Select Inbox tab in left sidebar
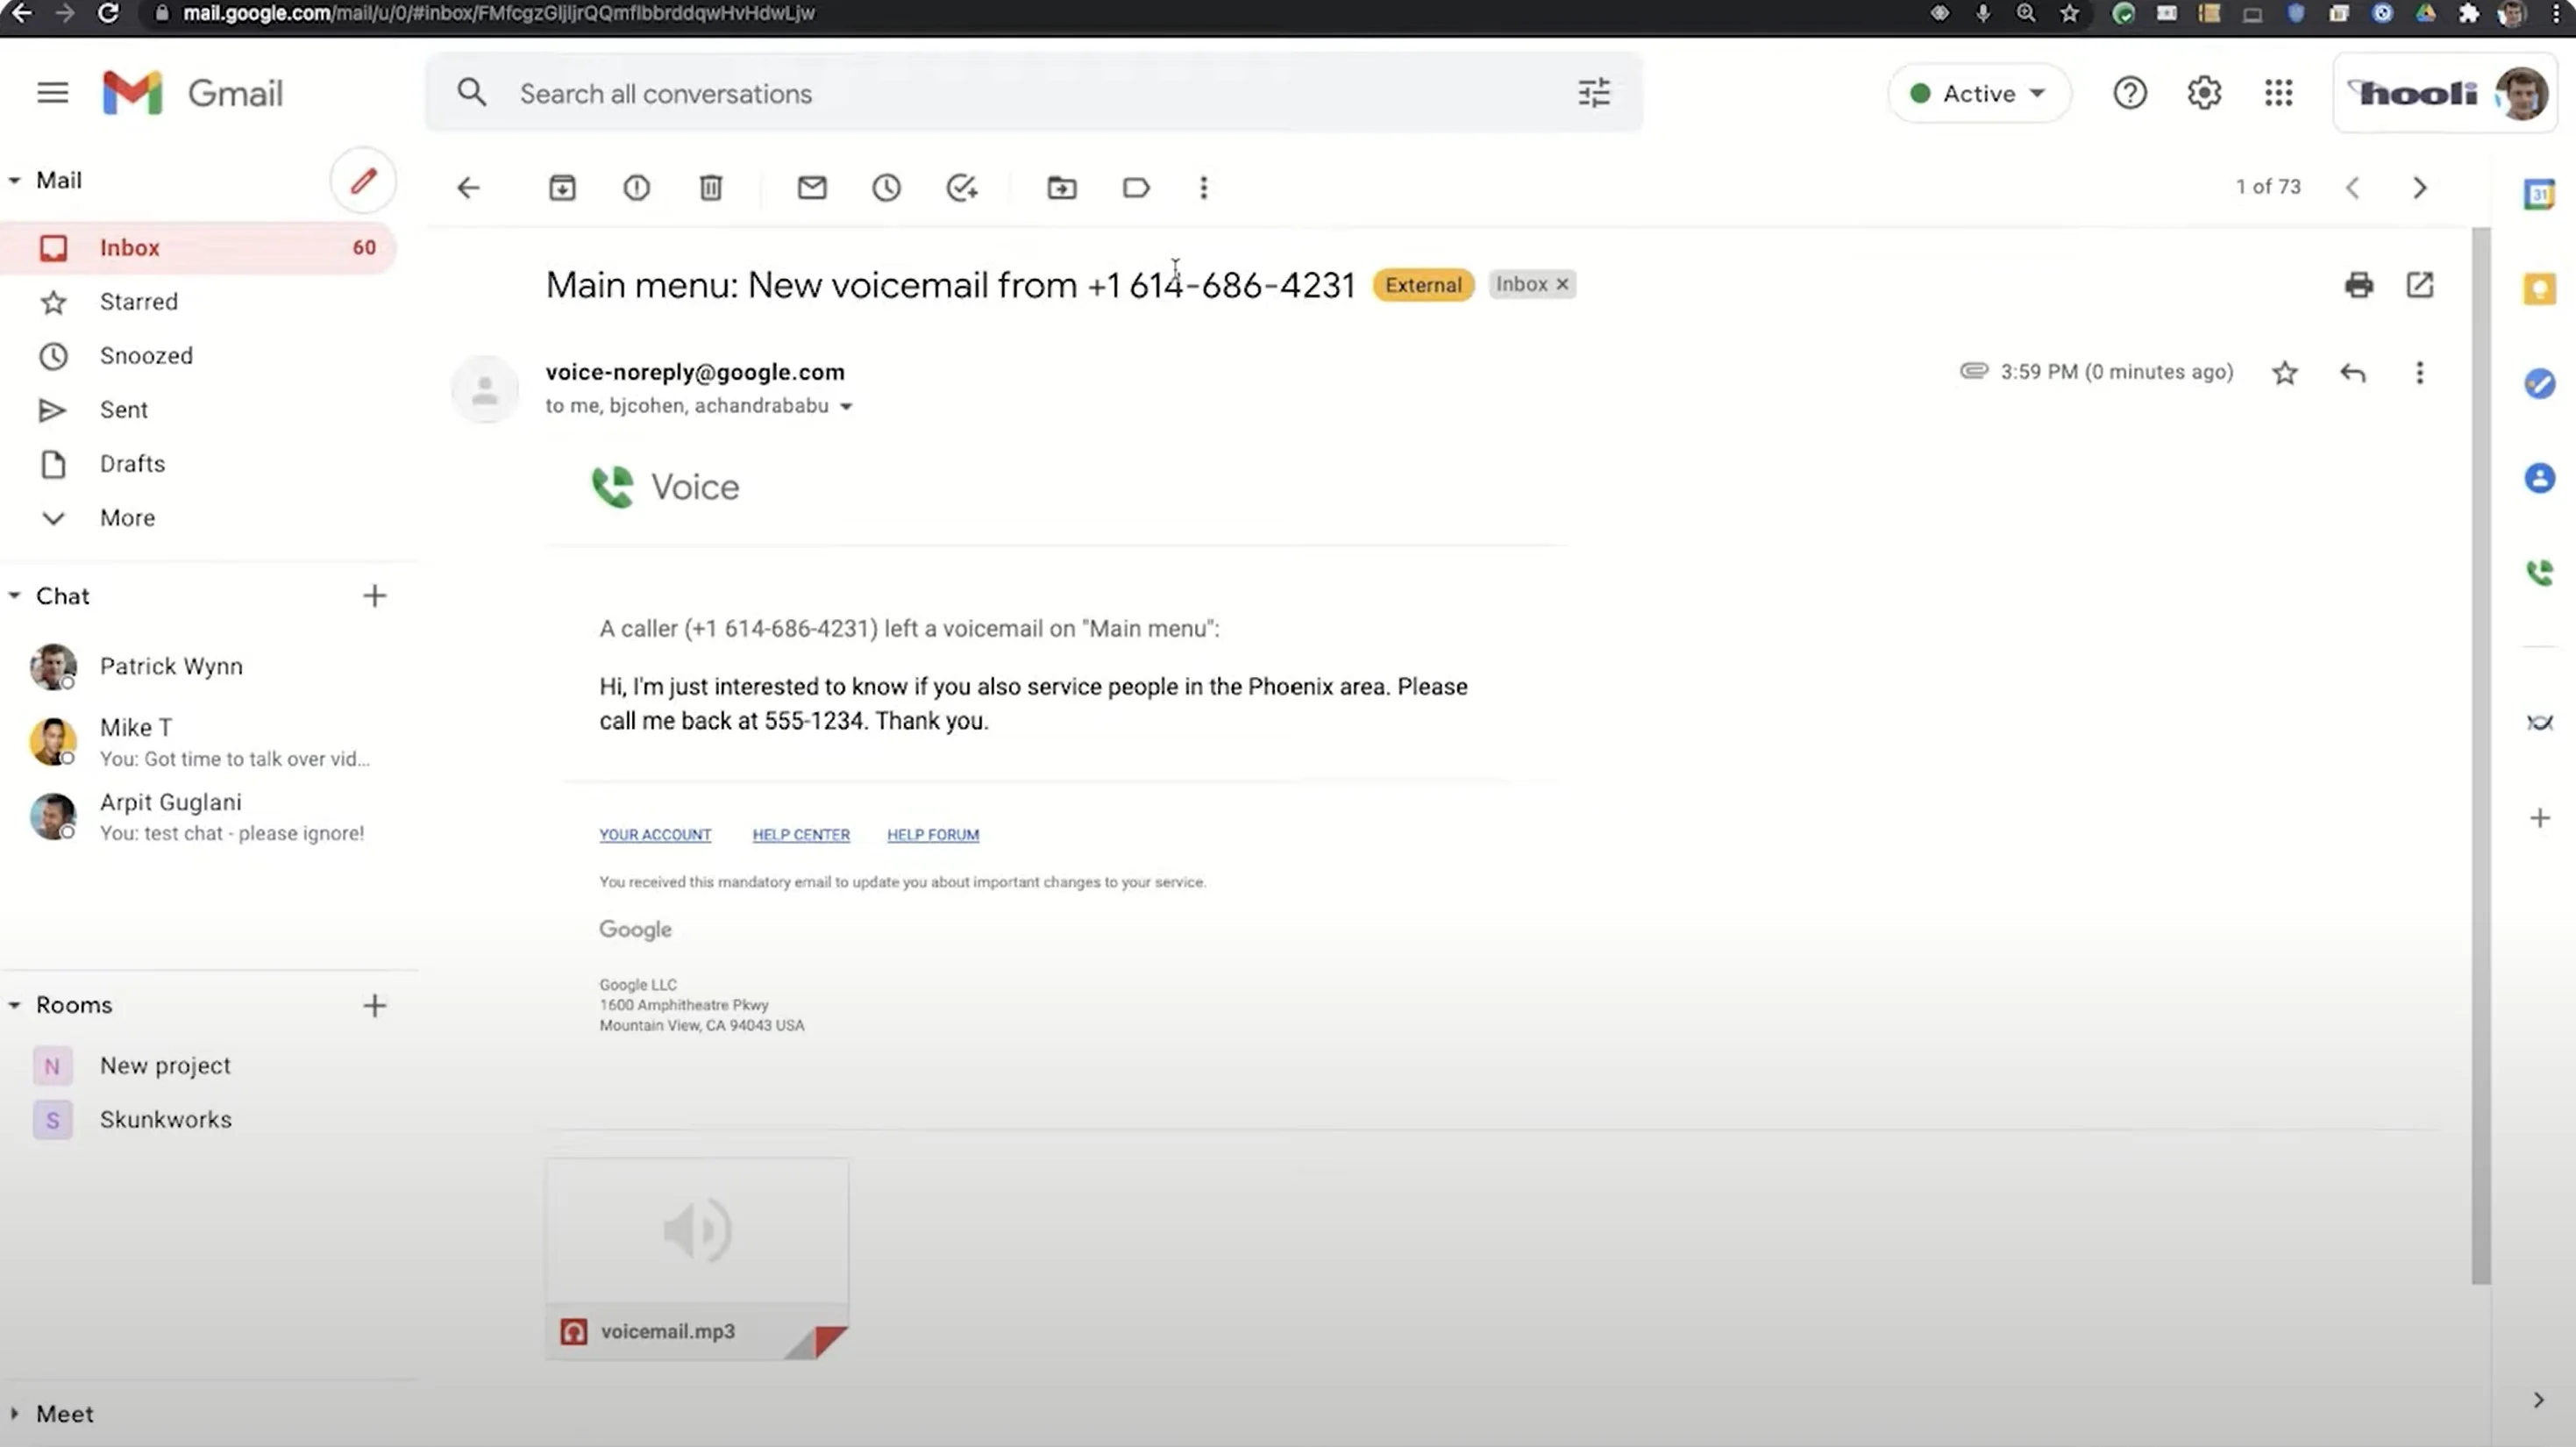 (129, 247)
